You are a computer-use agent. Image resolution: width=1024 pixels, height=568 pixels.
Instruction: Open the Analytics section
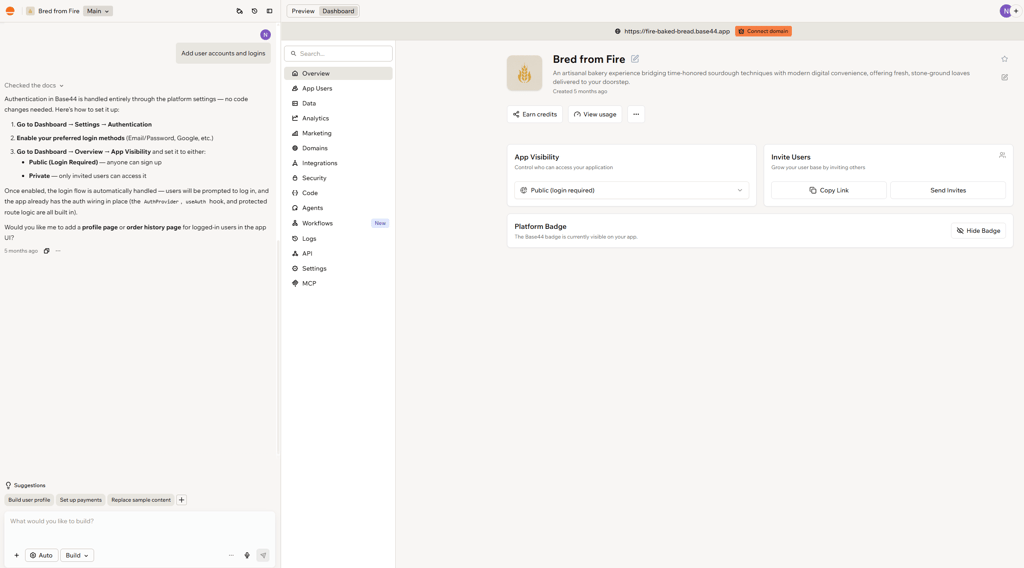point(338,118)
